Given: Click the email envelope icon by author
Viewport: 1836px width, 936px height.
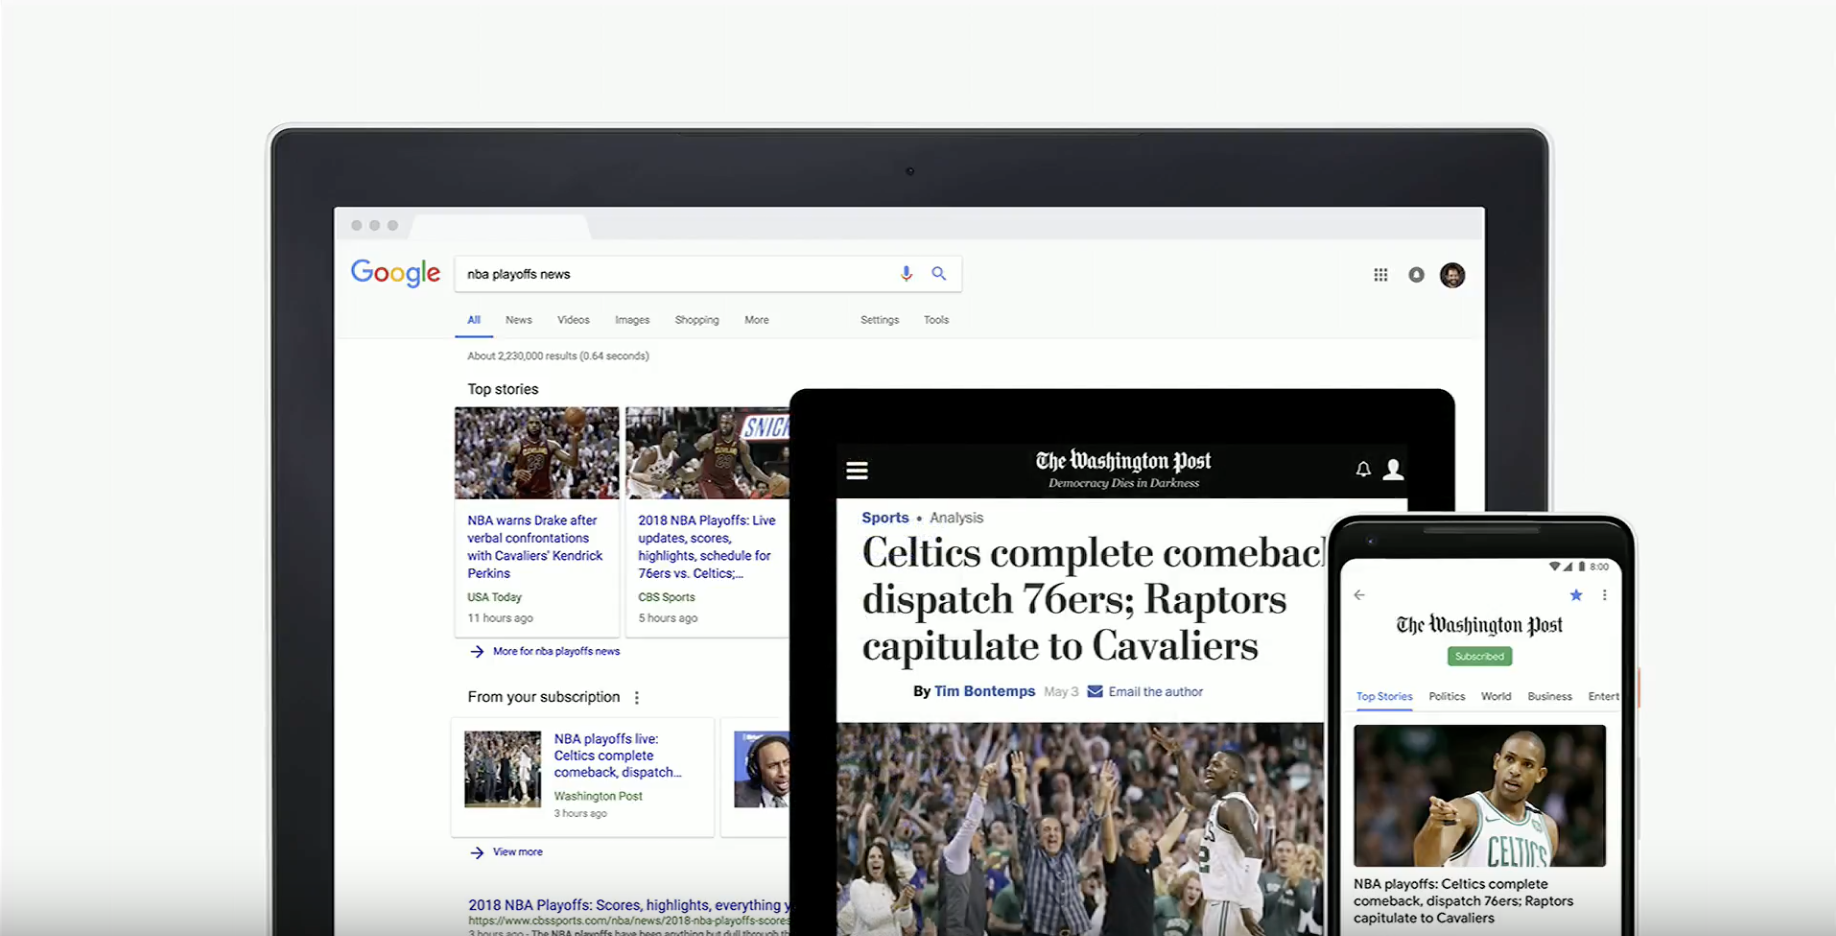Looking at the screenshot, I should pyautogui.click(x=1095, y=691).
